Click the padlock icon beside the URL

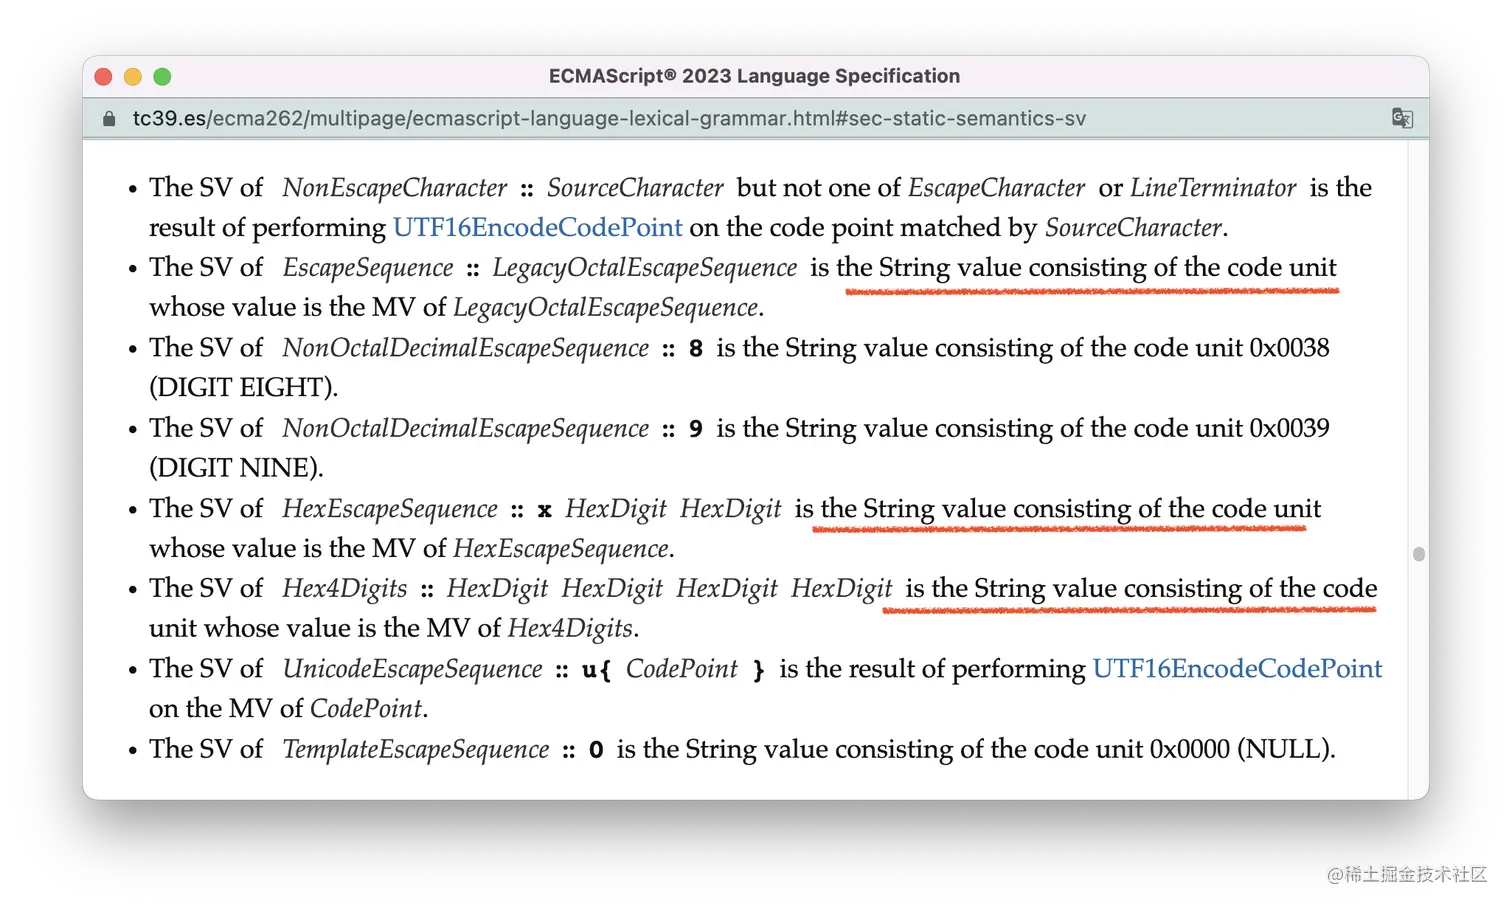click(109, 118)
